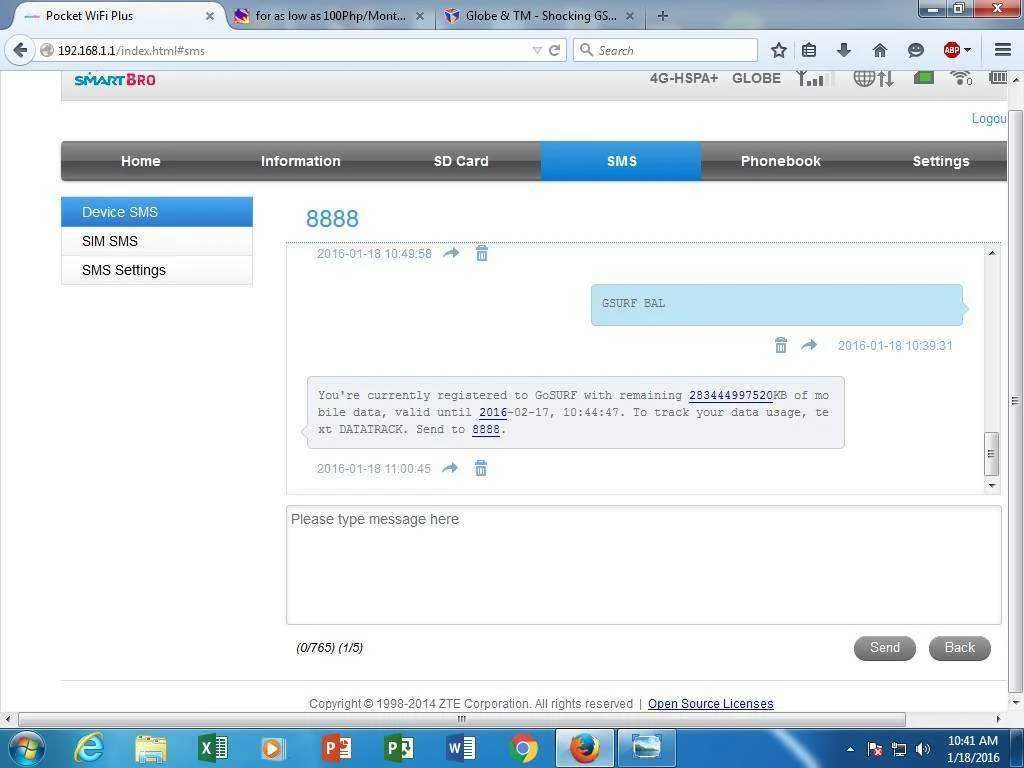Show hidden tray icons arrow
Image resolution: width=1024 pixels, height=768 pixels.
pos(850,749)
